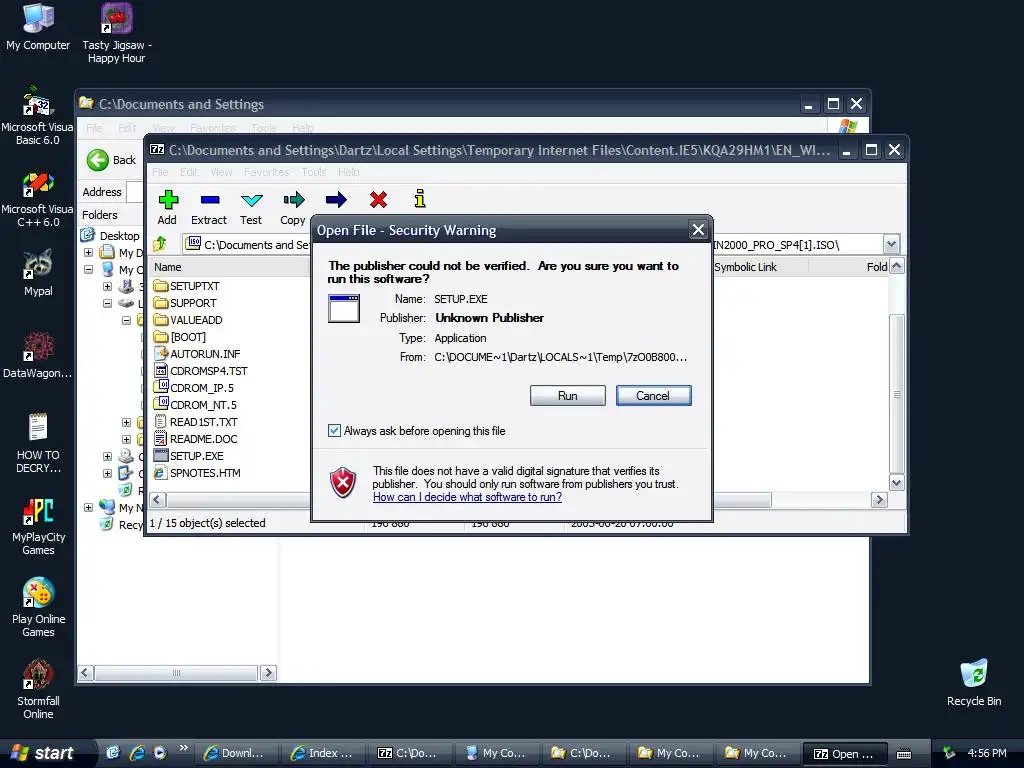Switch to Index taskbar button
This screenshot has height=768, width=1024.
pos(321,753)
